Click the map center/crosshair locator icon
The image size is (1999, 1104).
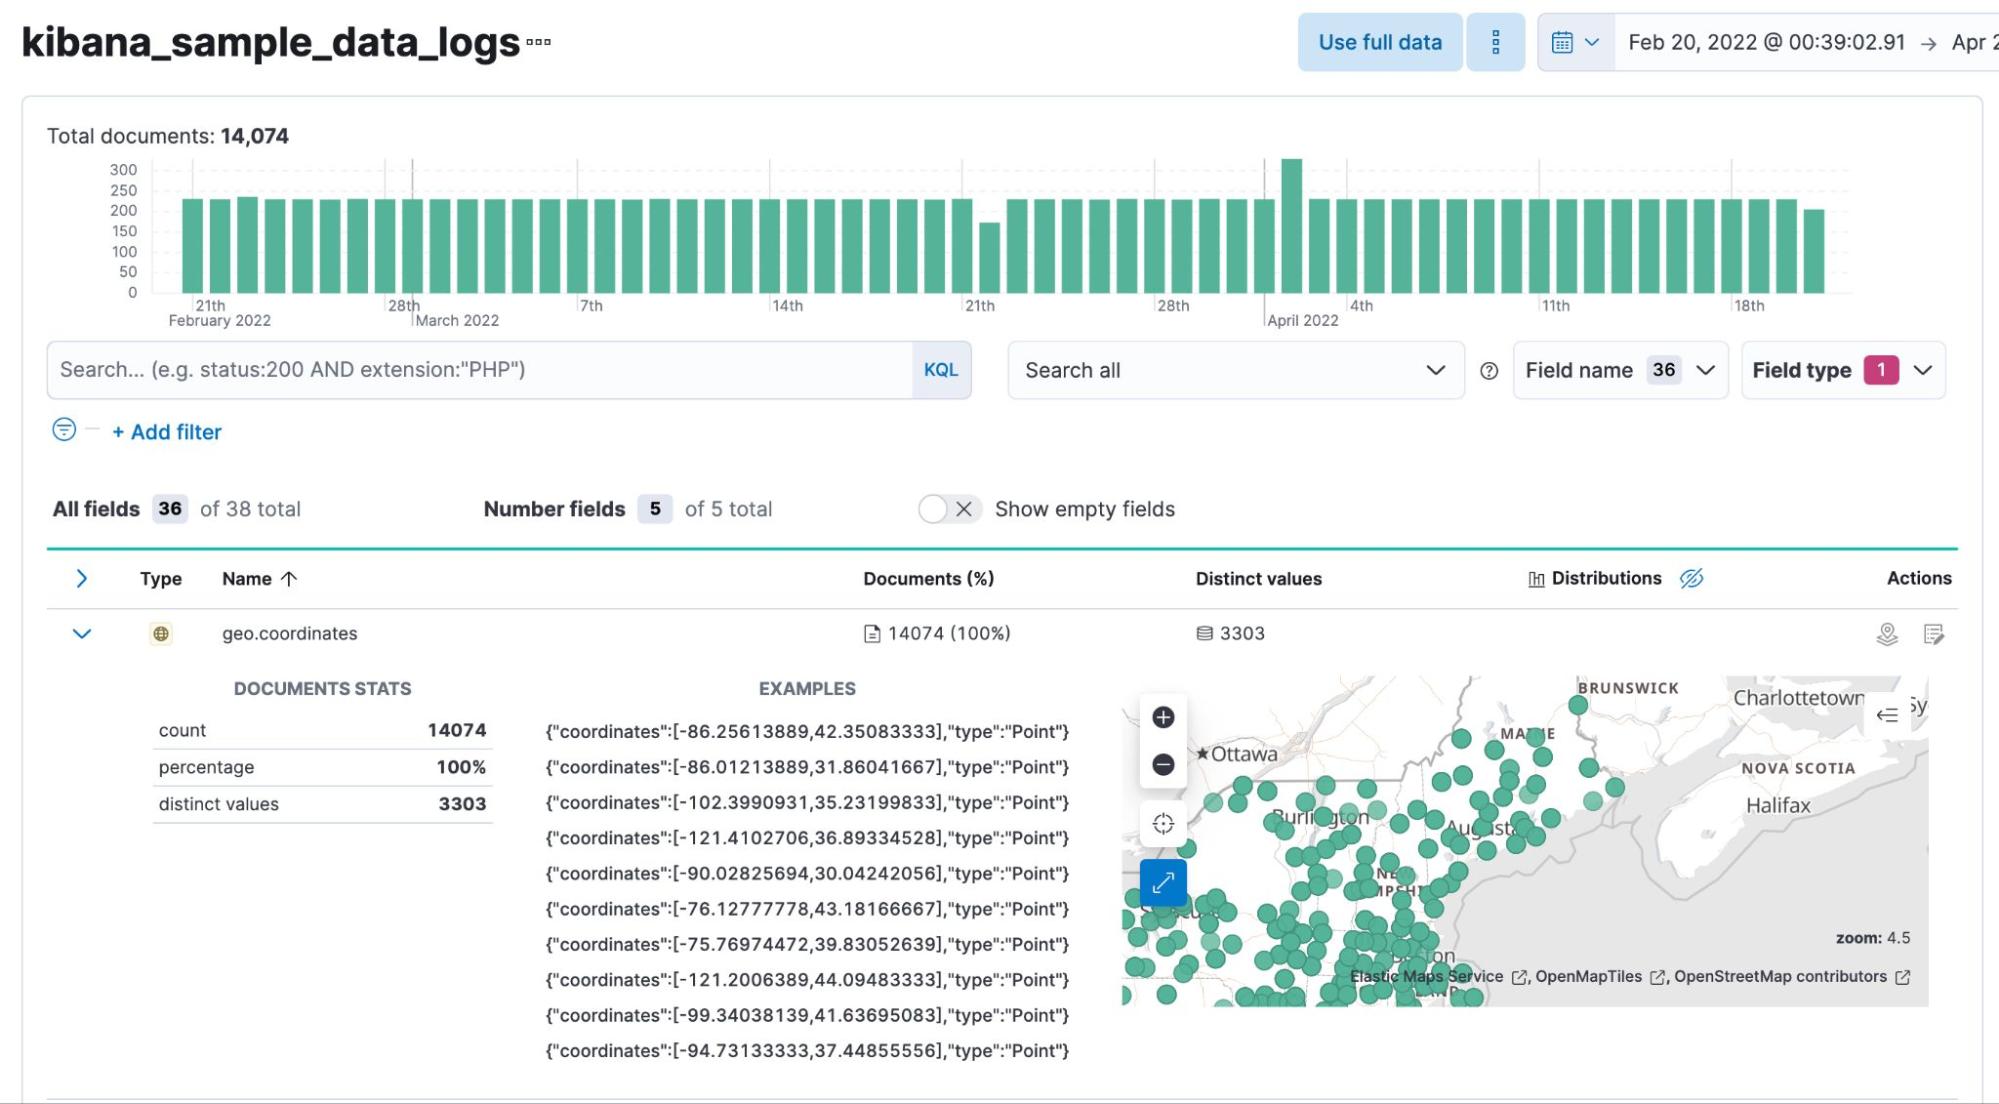tap(1163, 824)
